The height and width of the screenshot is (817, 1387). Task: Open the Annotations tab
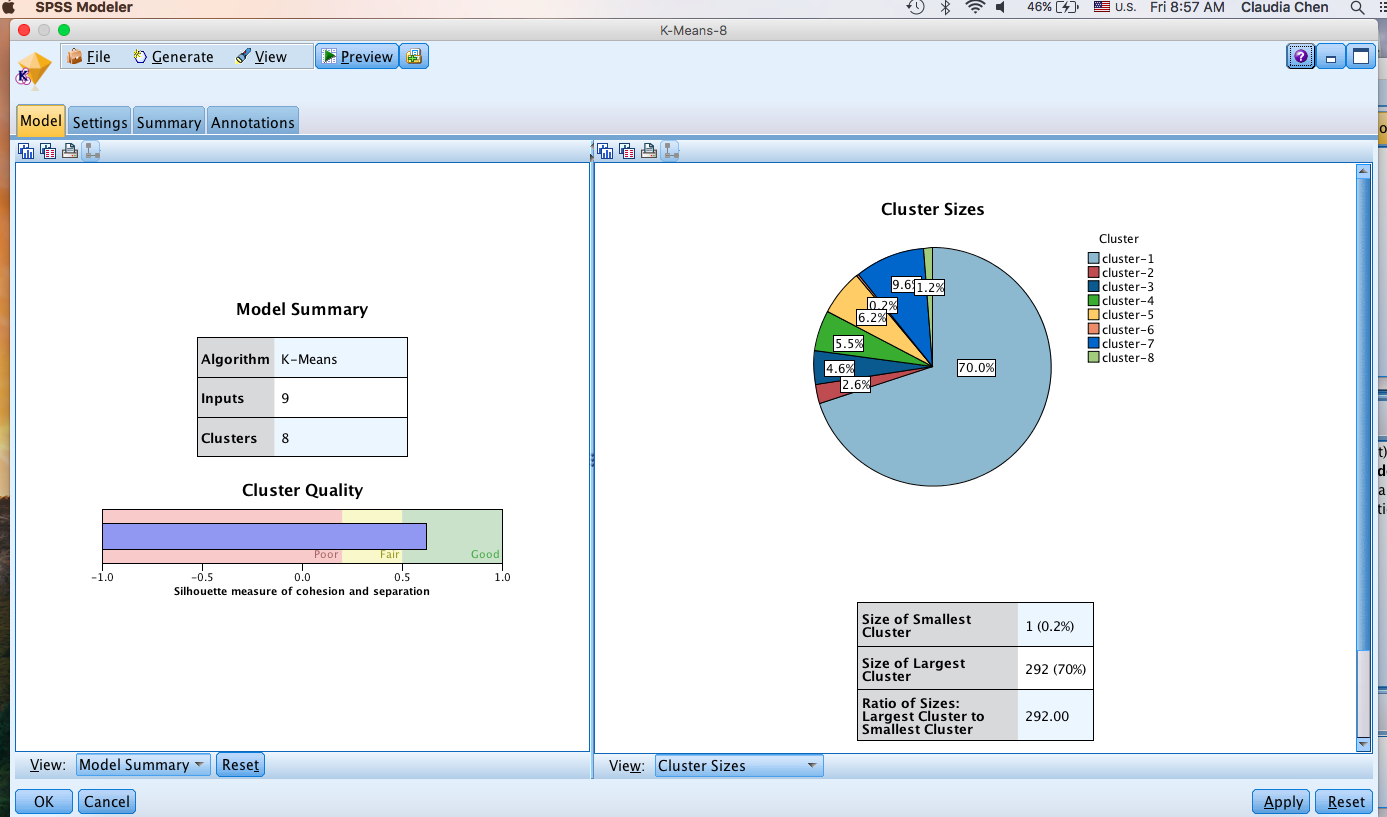coord(253,122)
